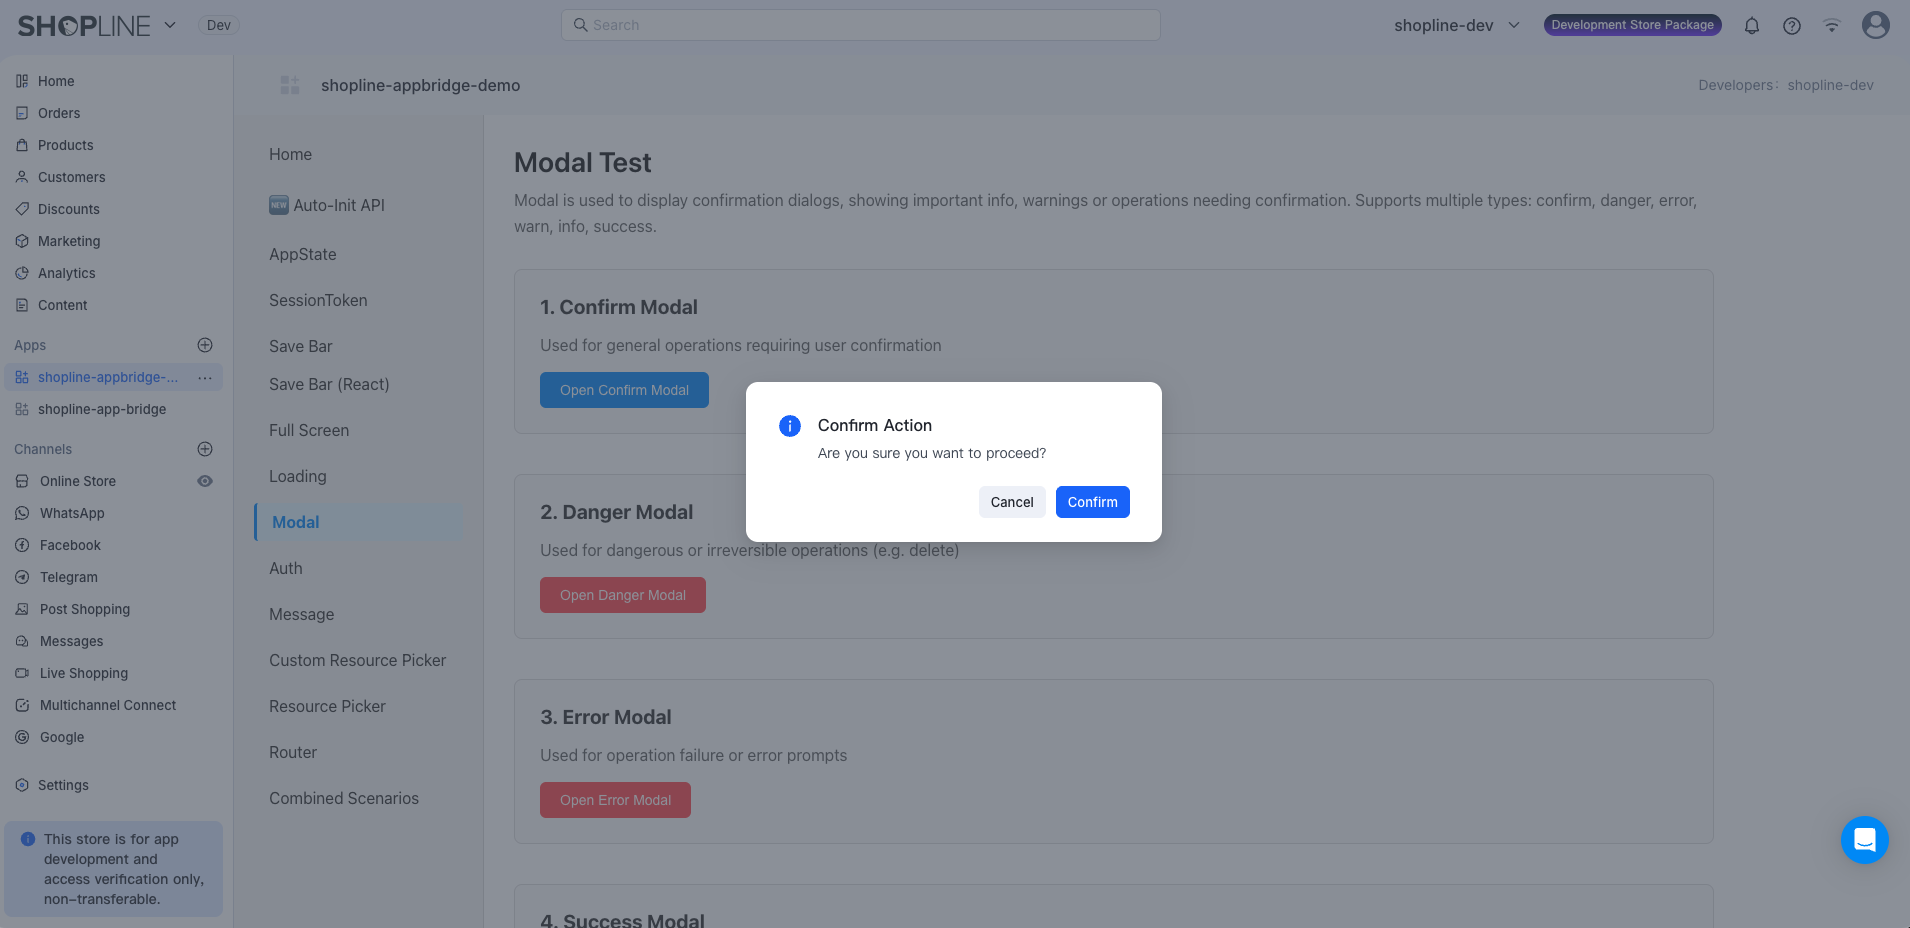Click the Development Store Package badge
This screenshot has height=928, width=1910.
1632,25
